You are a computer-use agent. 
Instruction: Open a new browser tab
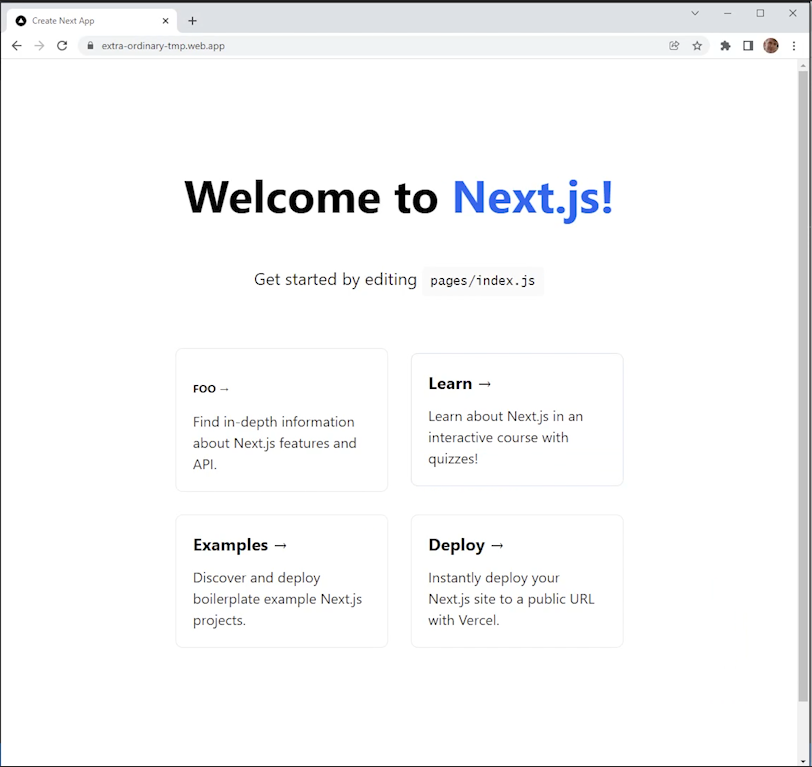point(193,20)
